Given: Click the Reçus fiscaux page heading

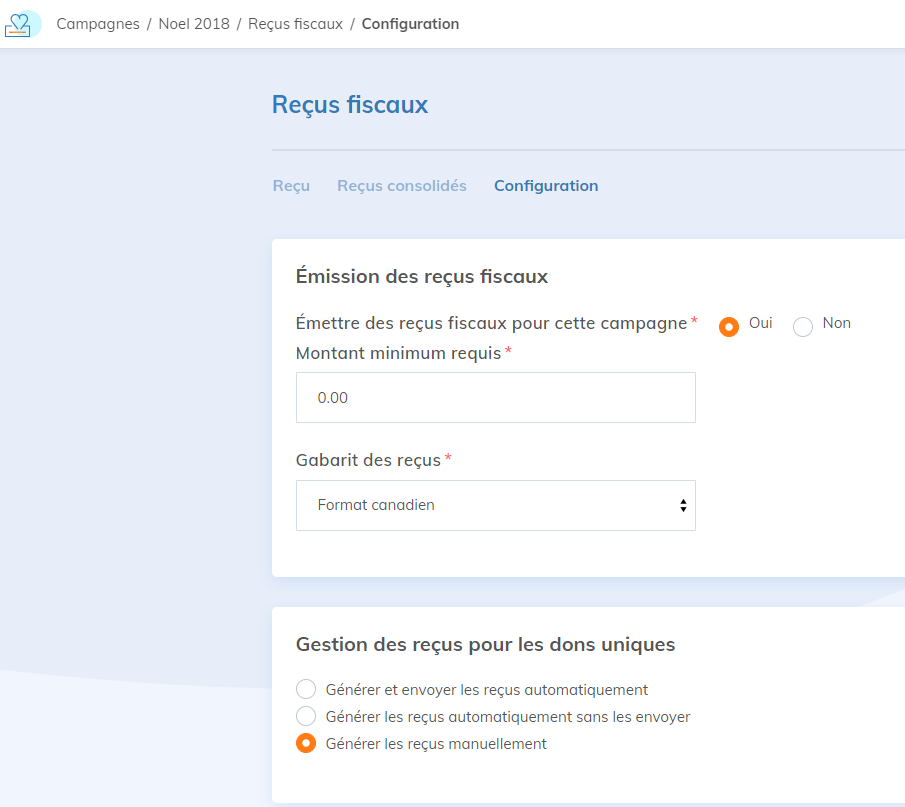Looking at the screenshot, I should pos(350,105).
